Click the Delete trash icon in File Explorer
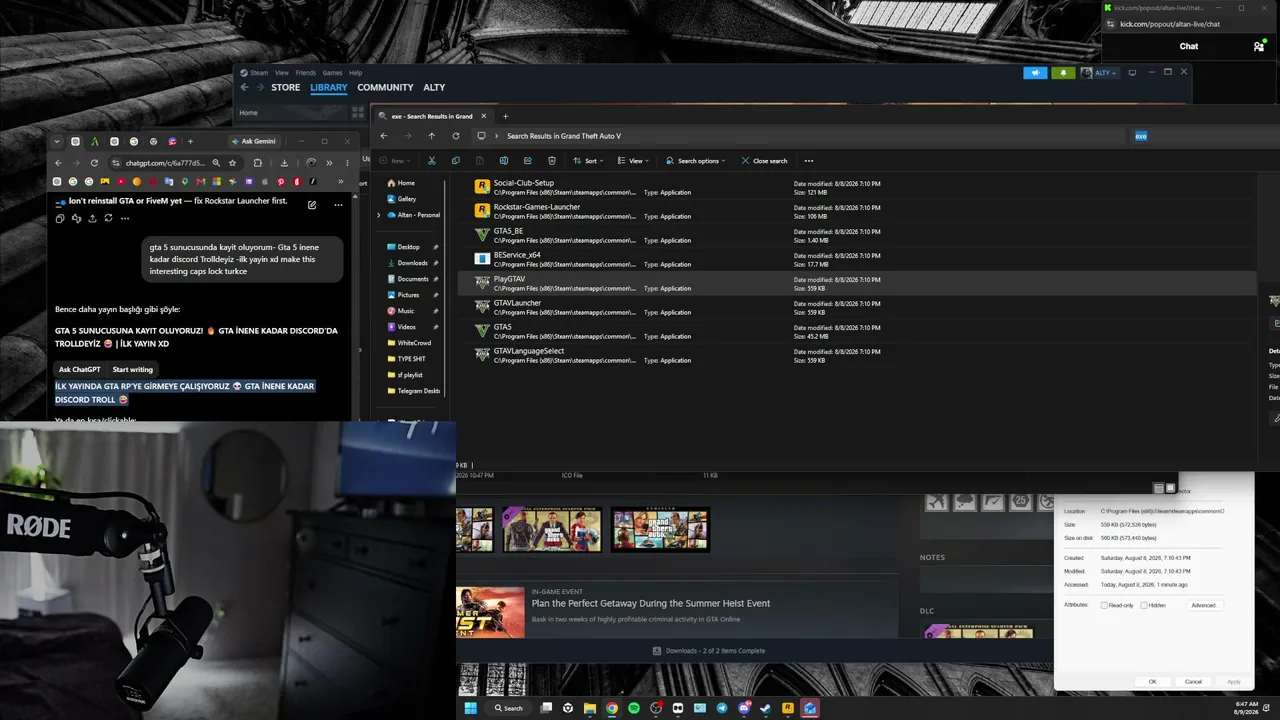The width and height of the screenshot is (1280, 720). click(x=552, y=161)
